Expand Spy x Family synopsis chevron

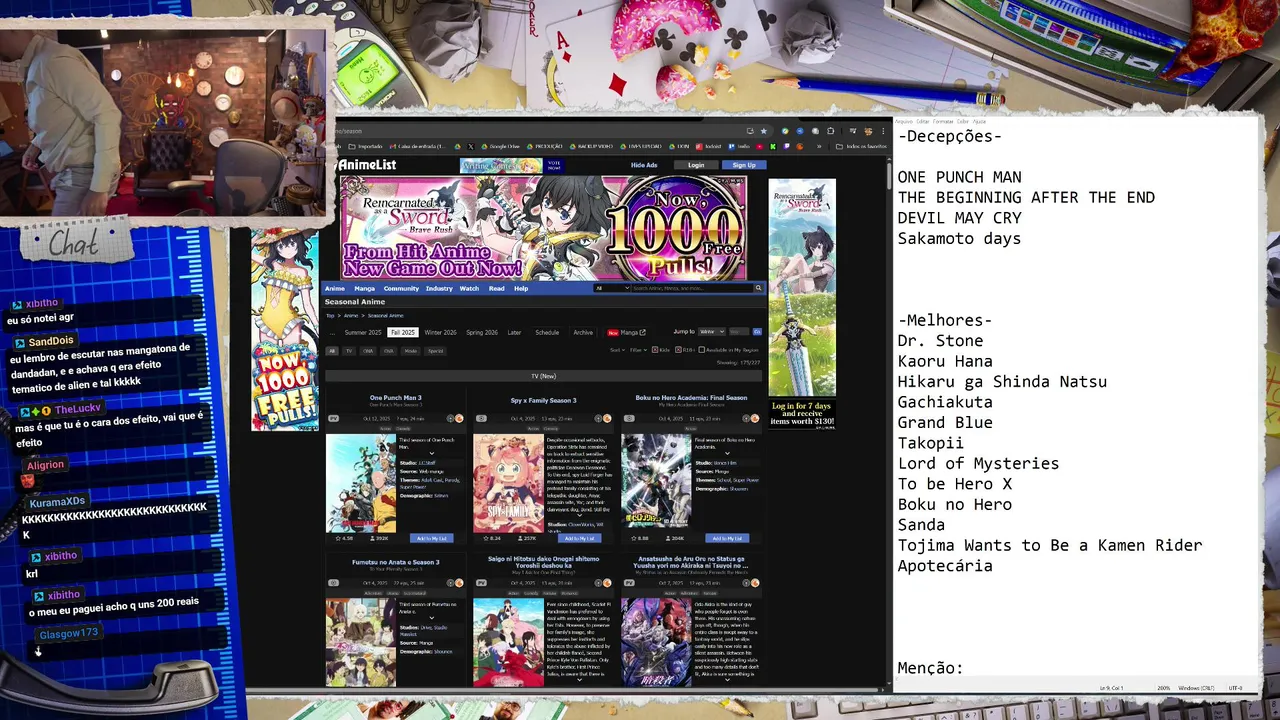[579, 516]
